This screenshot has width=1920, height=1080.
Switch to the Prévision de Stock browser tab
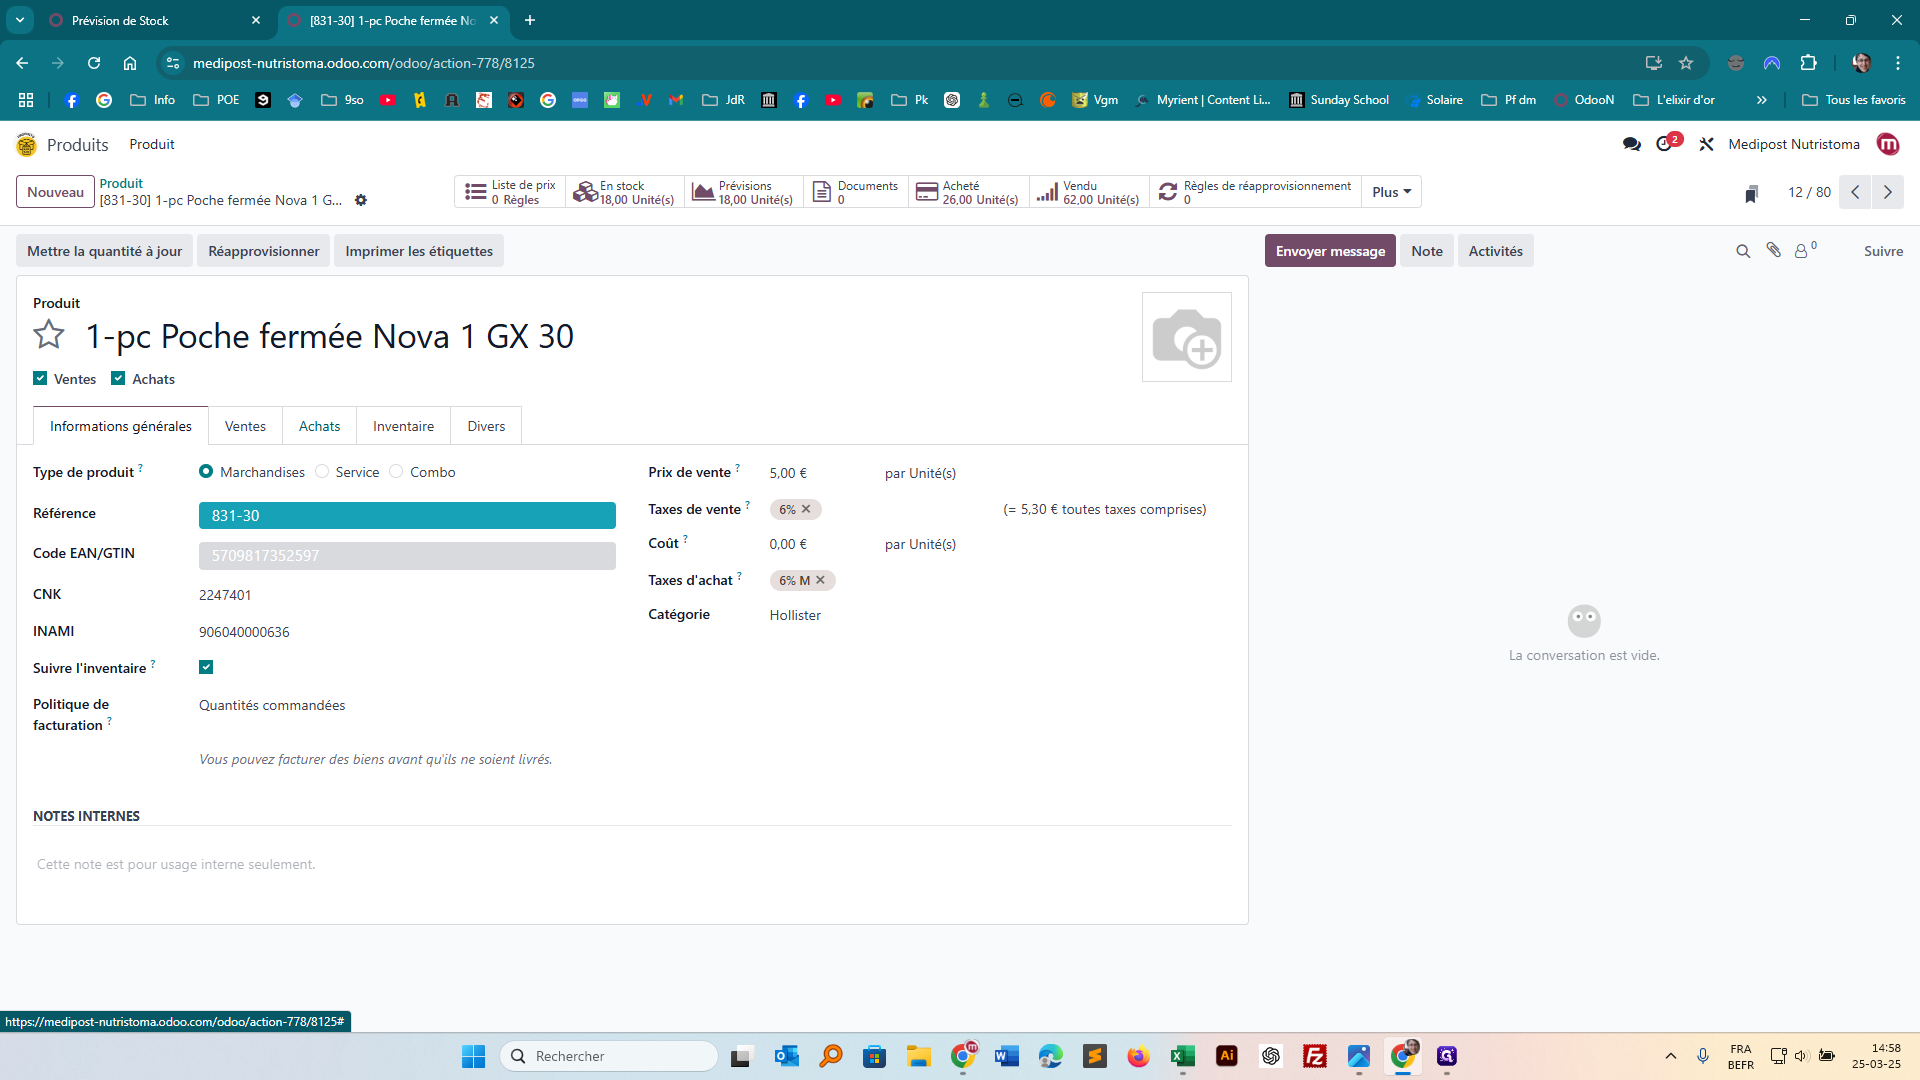[x=152, y=20]
